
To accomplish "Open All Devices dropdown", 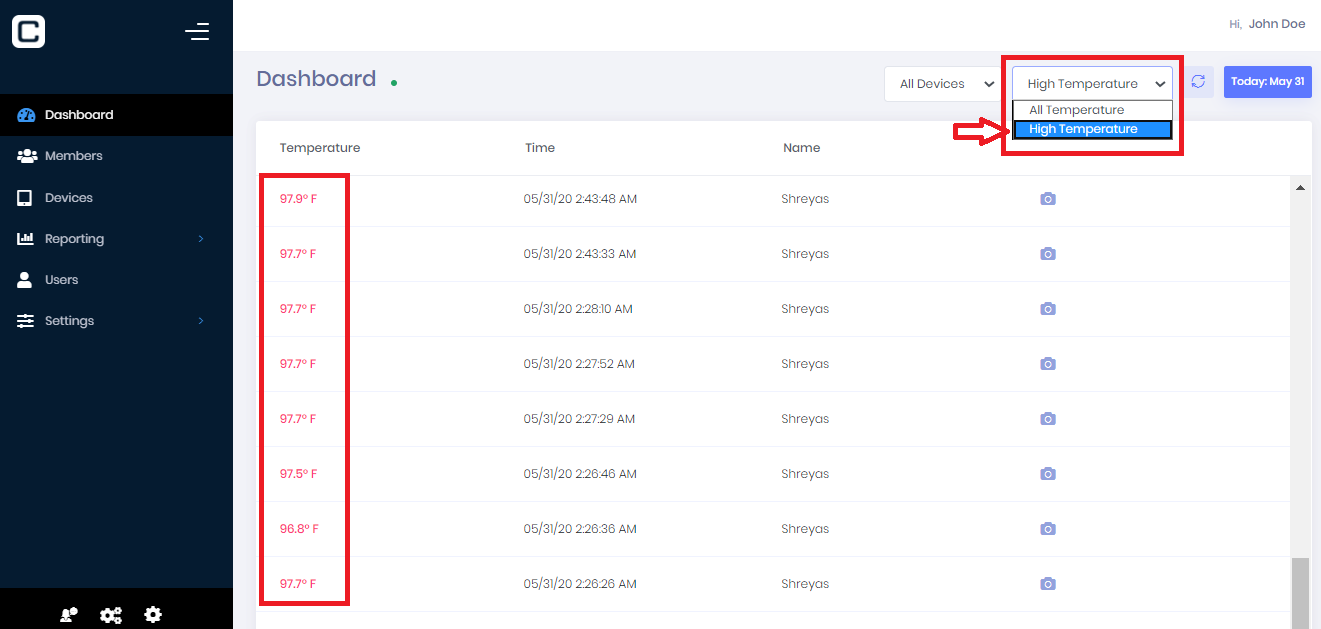I will click(944, 84).
